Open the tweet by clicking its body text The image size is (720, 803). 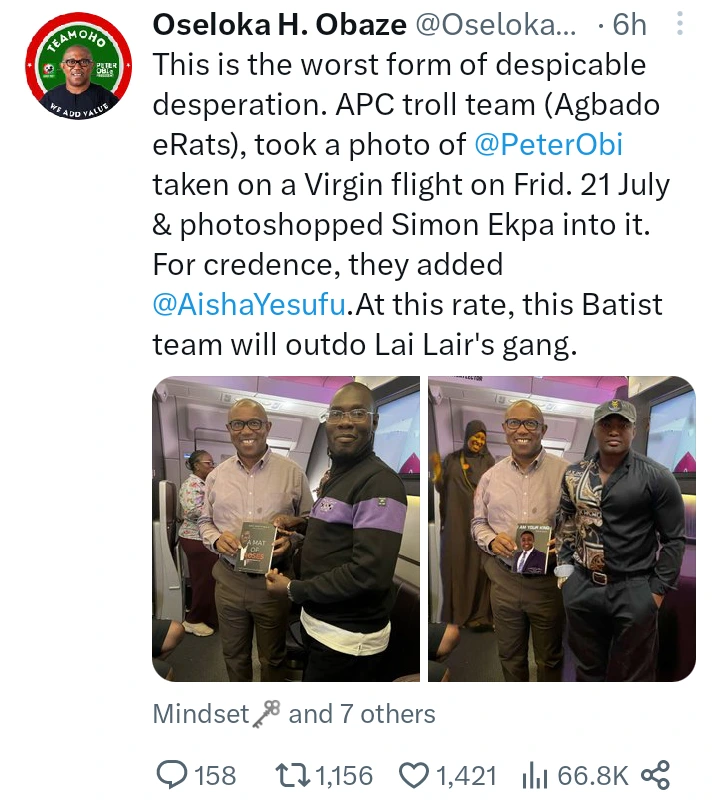[x=400, y=225]
